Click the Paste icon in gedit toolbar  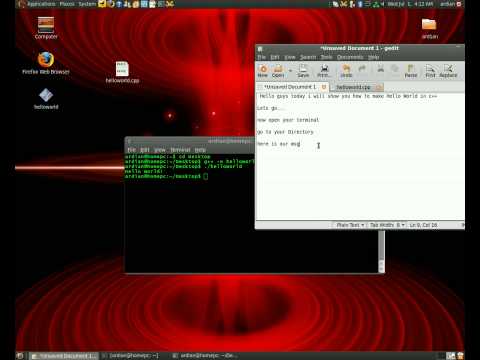411,71
